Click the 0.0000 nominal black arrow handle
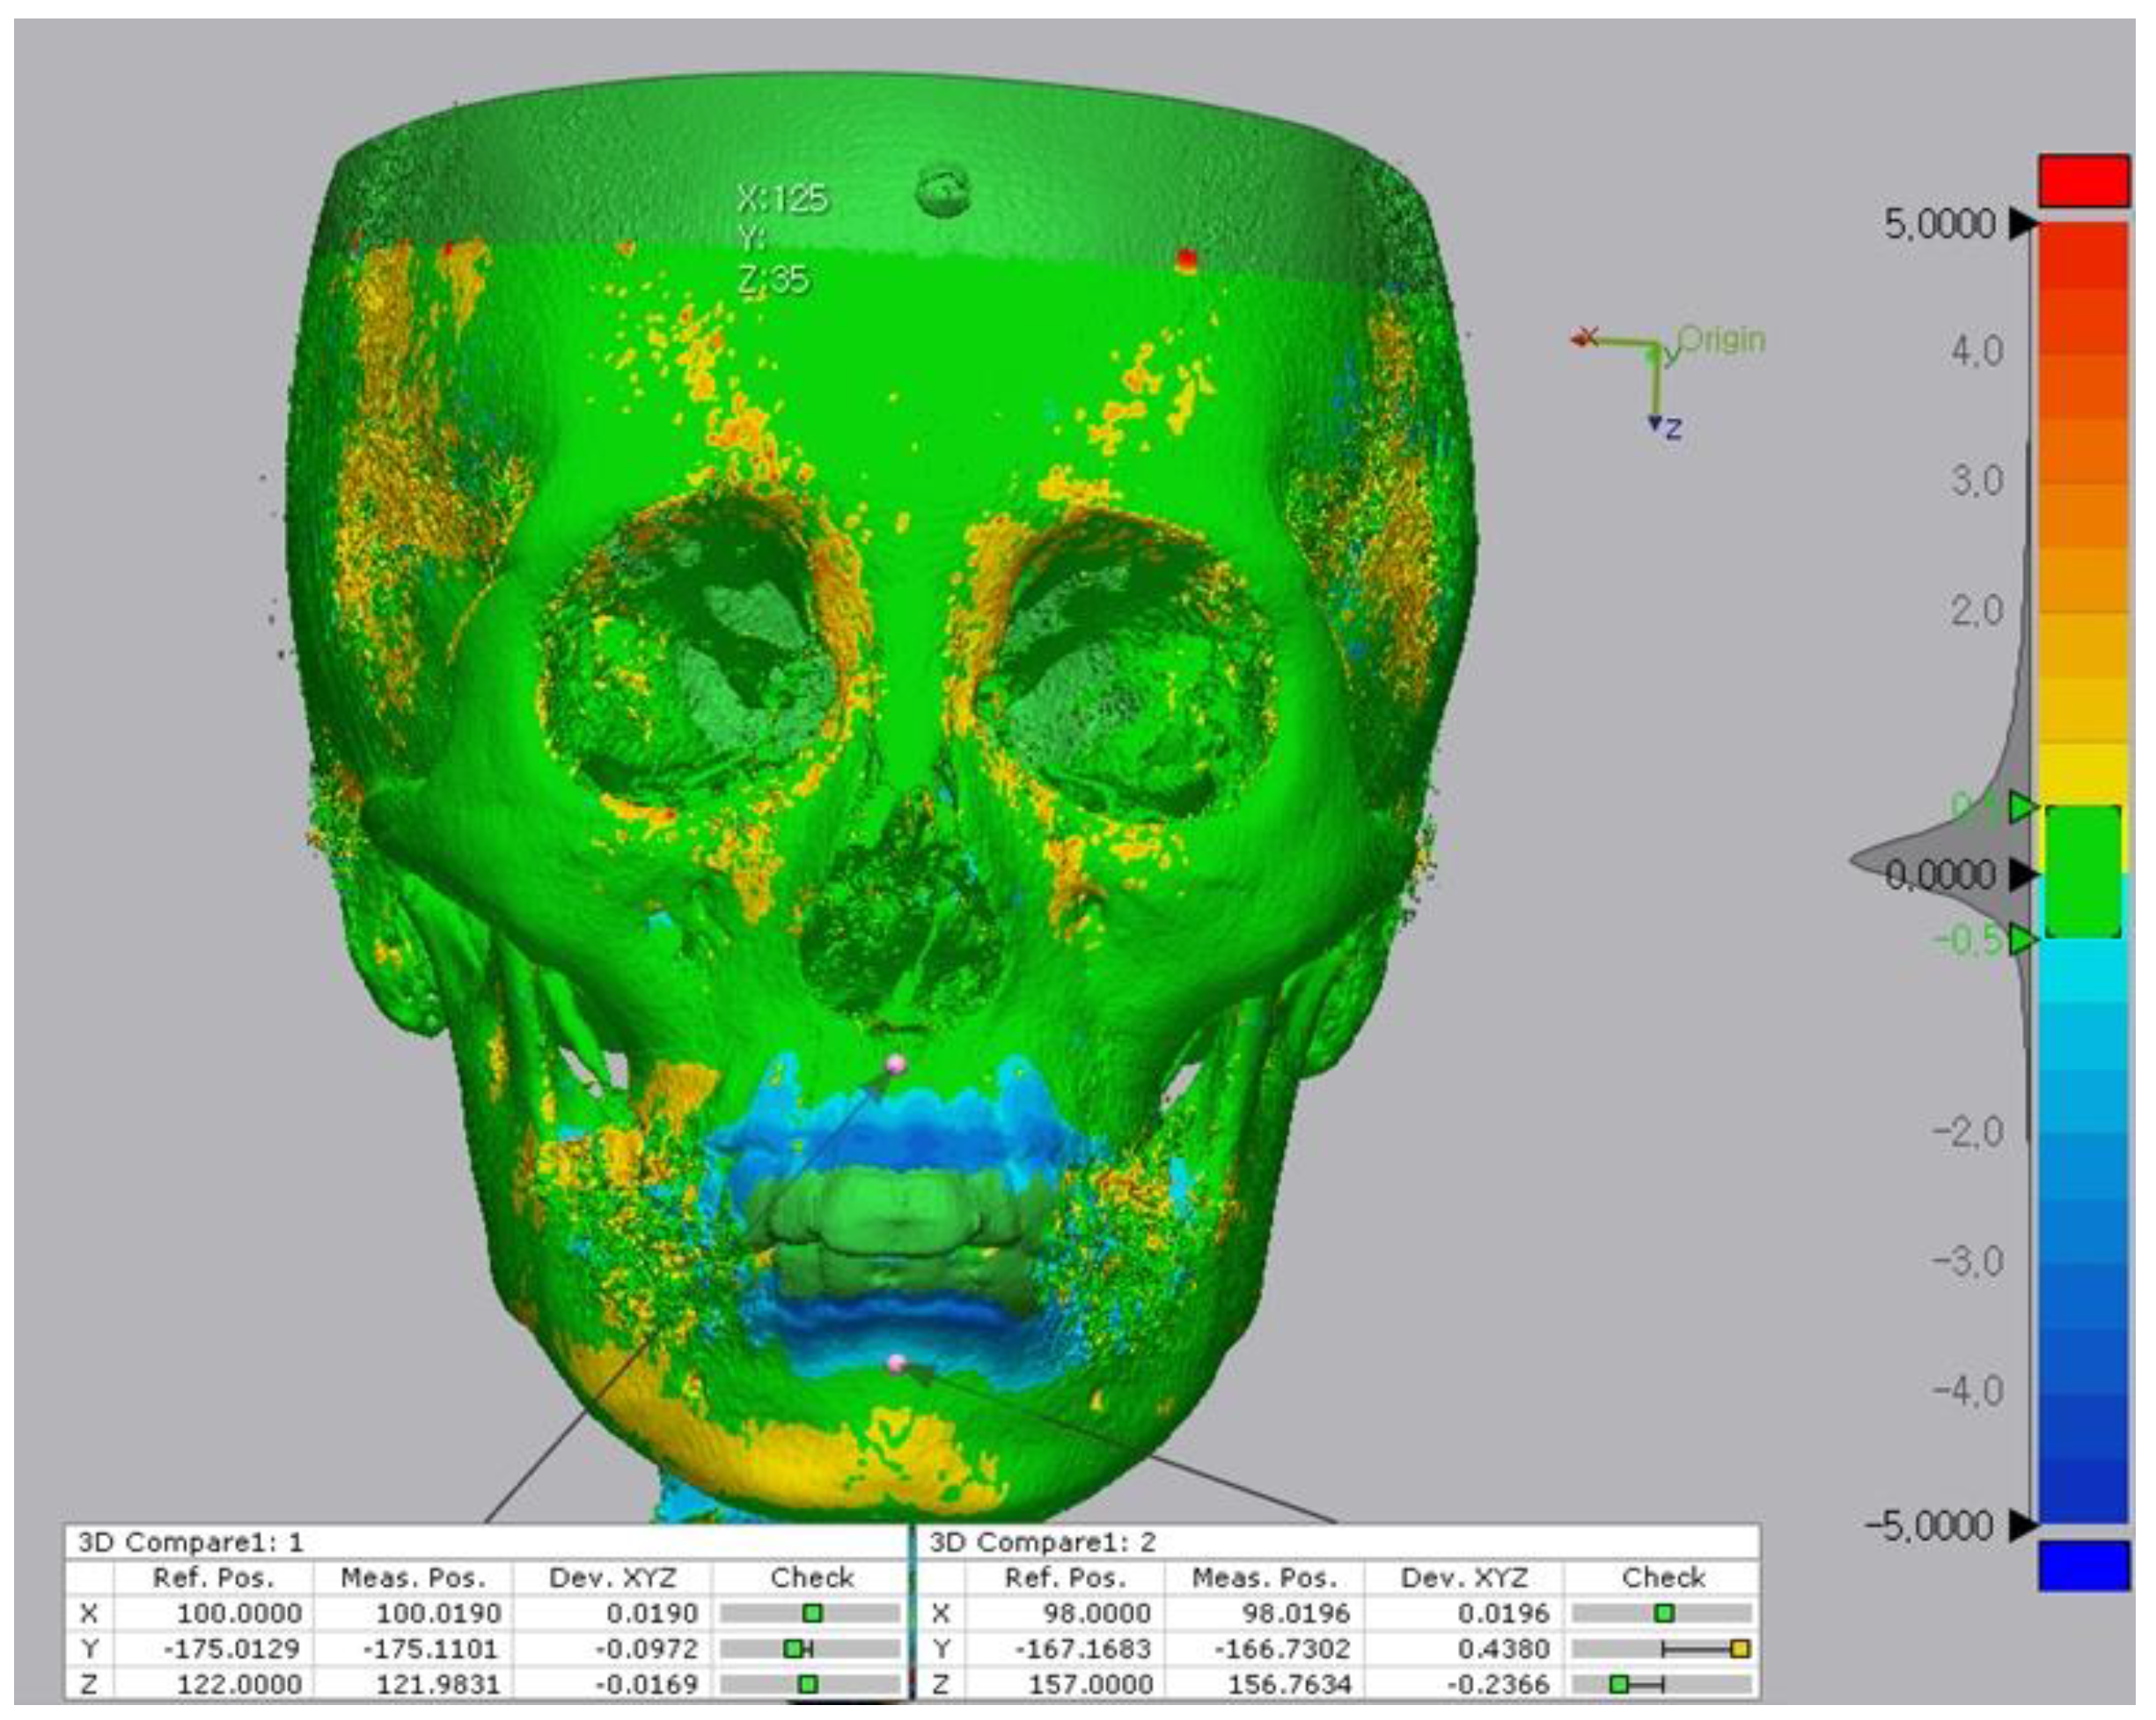The width and height of the screenshot is (2156, 1720). (2022, 875)
